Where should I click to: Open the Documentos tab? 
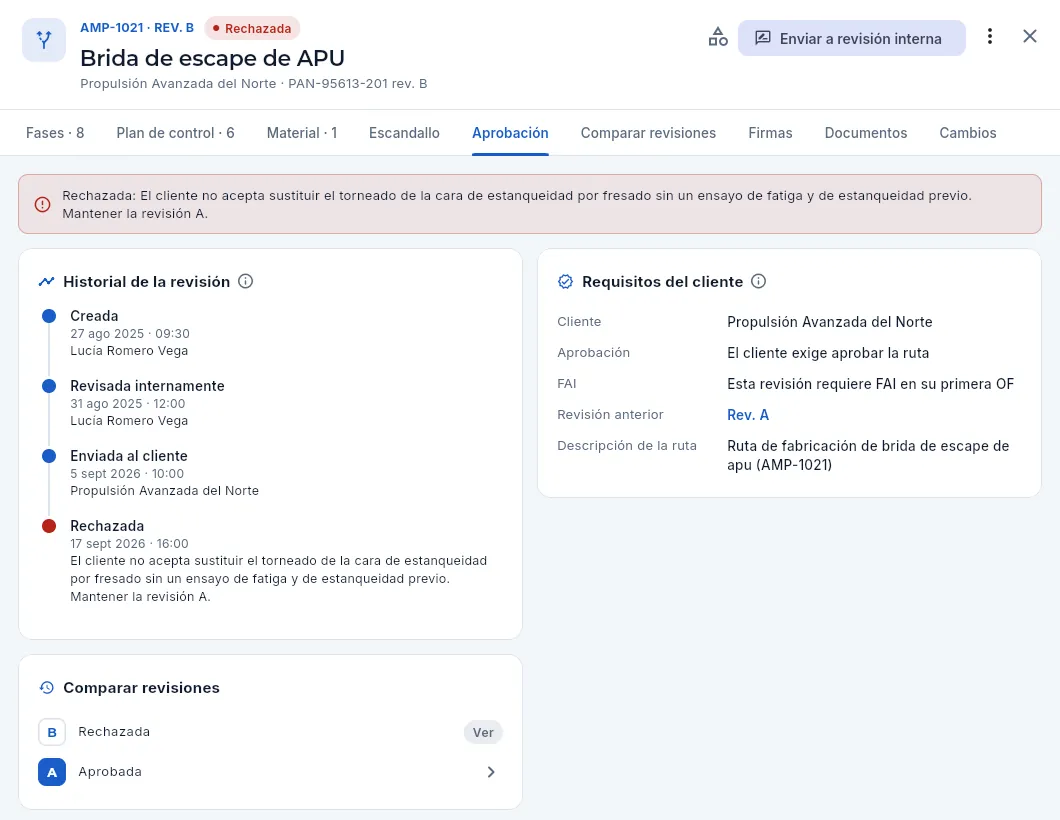866,133
